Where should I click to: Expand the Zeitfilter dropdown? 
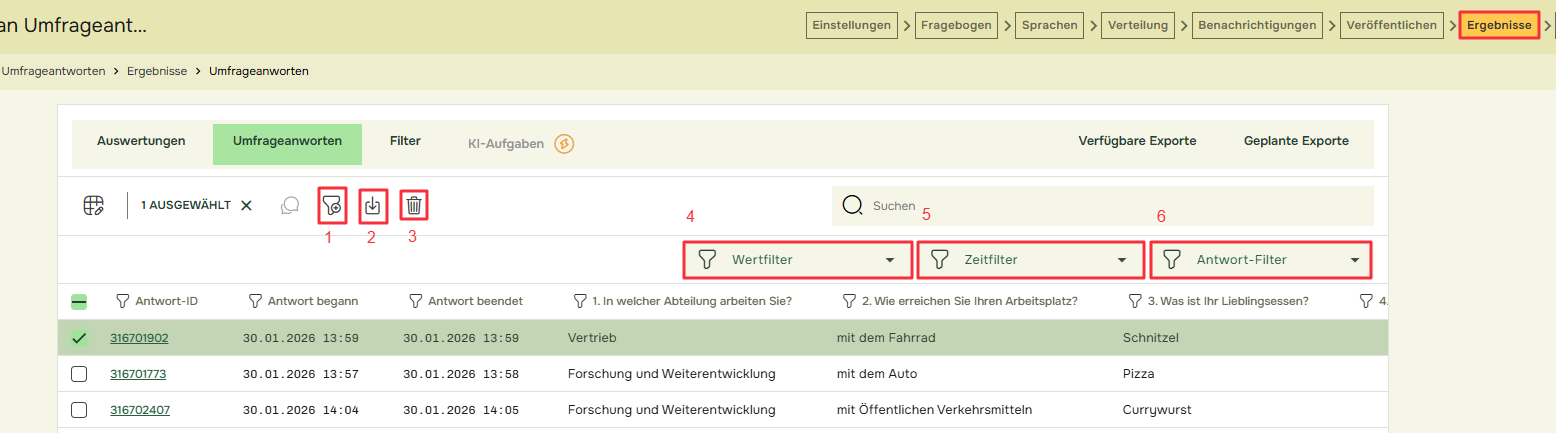tap(1031, 260)
